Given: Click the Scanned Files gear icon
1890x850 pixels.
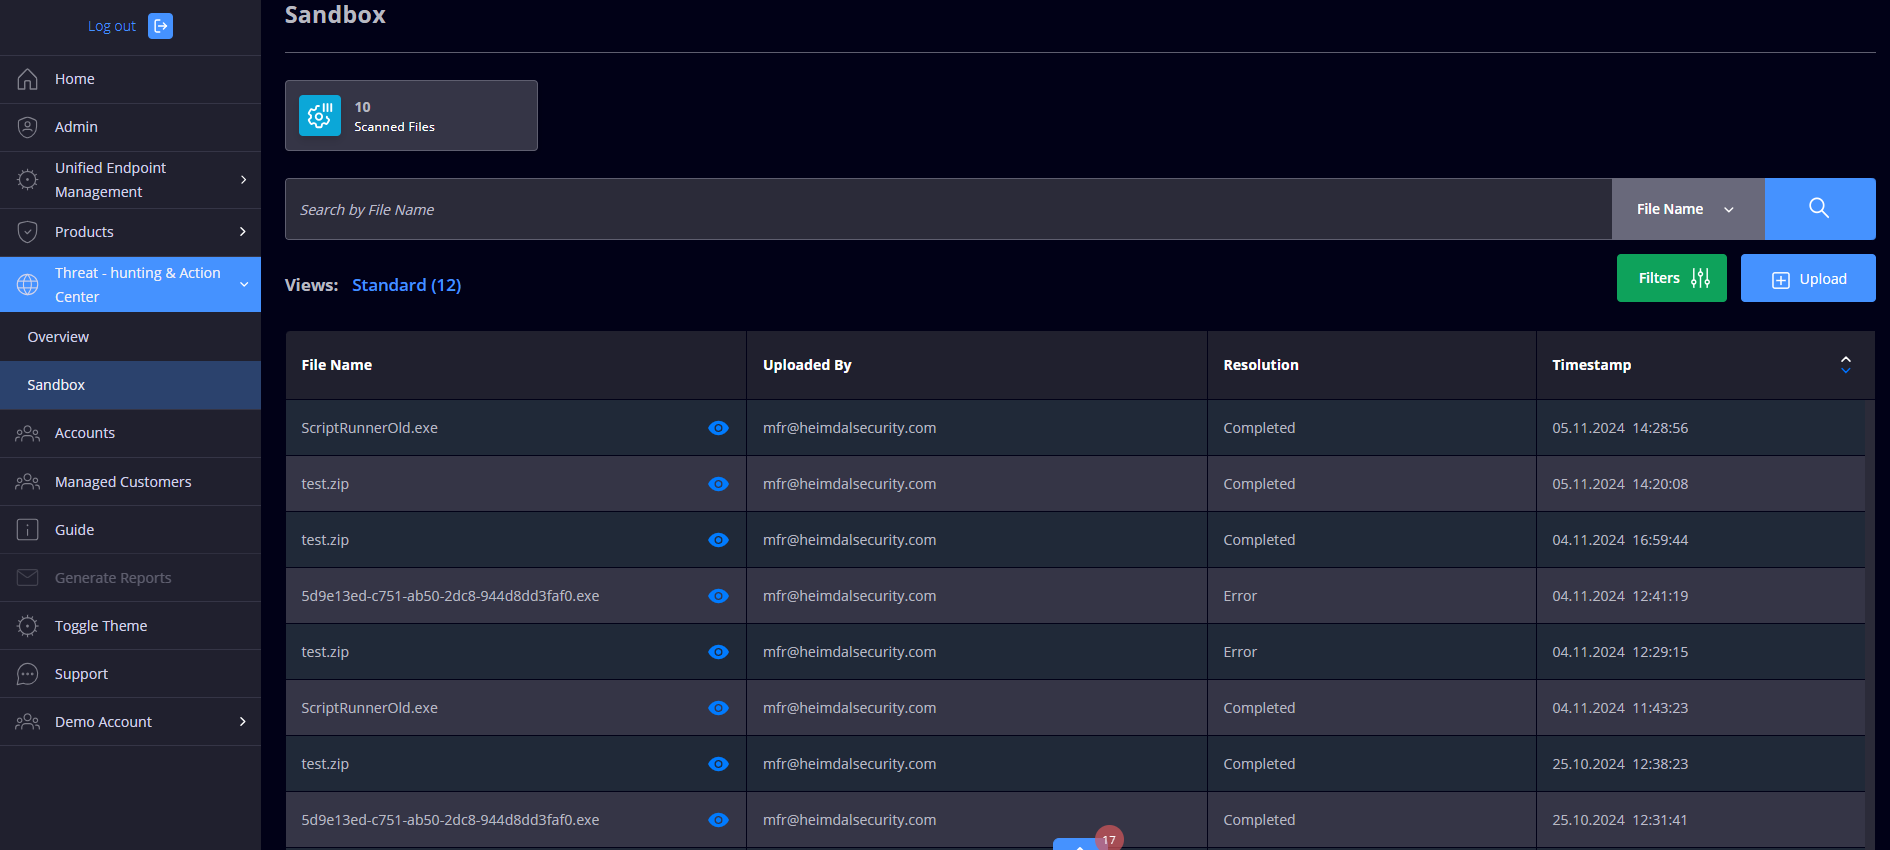Looking at the screenshot, I should click(320, 116).
